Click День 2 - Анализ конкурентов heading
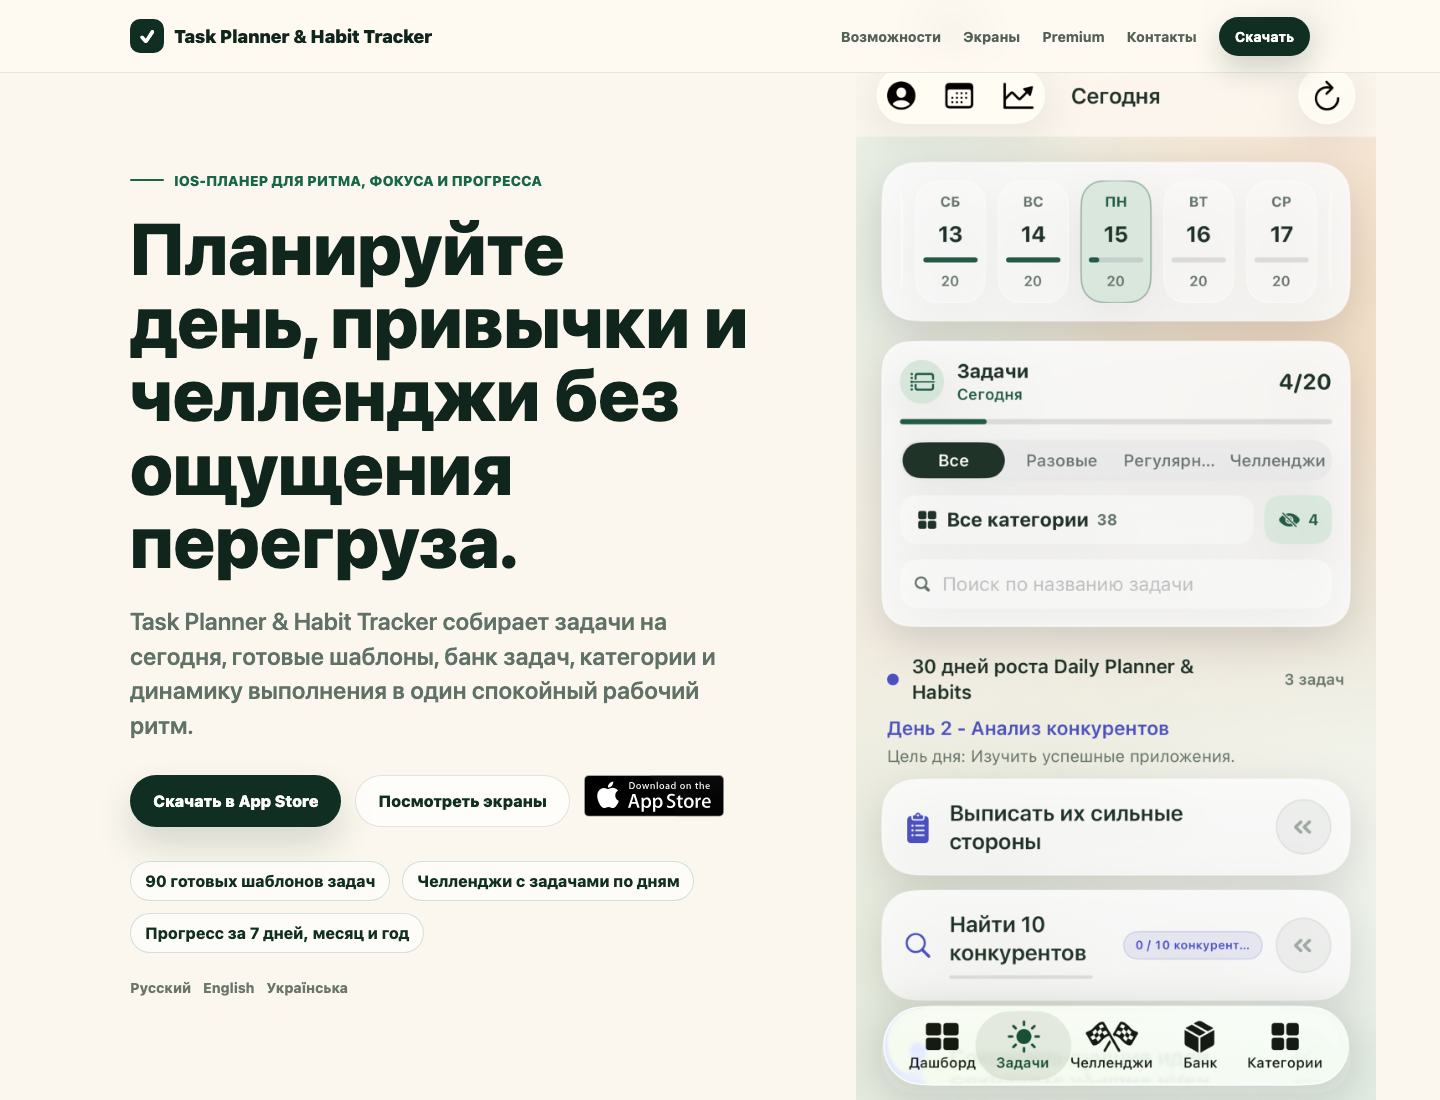1440x1100 pixels. [x=1028, y=729]
